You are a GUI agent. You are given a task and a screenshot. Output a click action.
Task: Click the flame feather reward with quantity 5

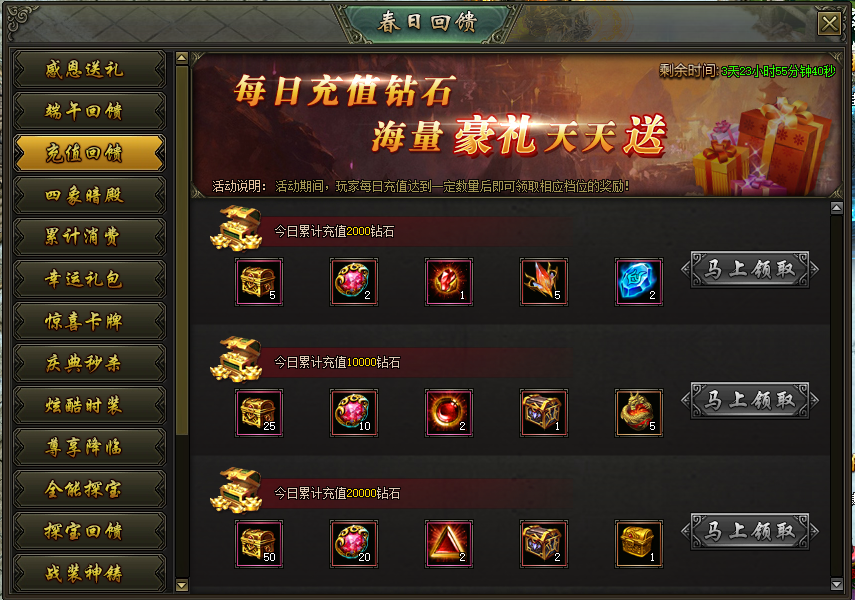pyautogui.click(x=544, y=282)
